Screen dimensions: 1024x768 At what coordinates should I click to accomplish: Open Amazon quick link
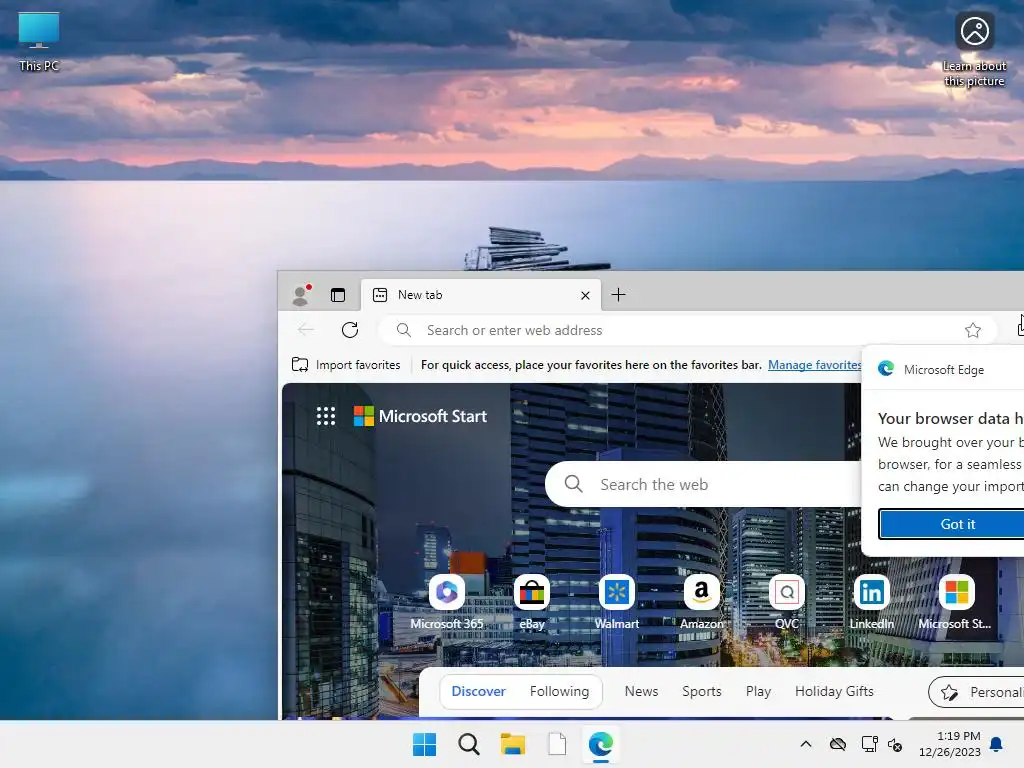tap(701, 602)
